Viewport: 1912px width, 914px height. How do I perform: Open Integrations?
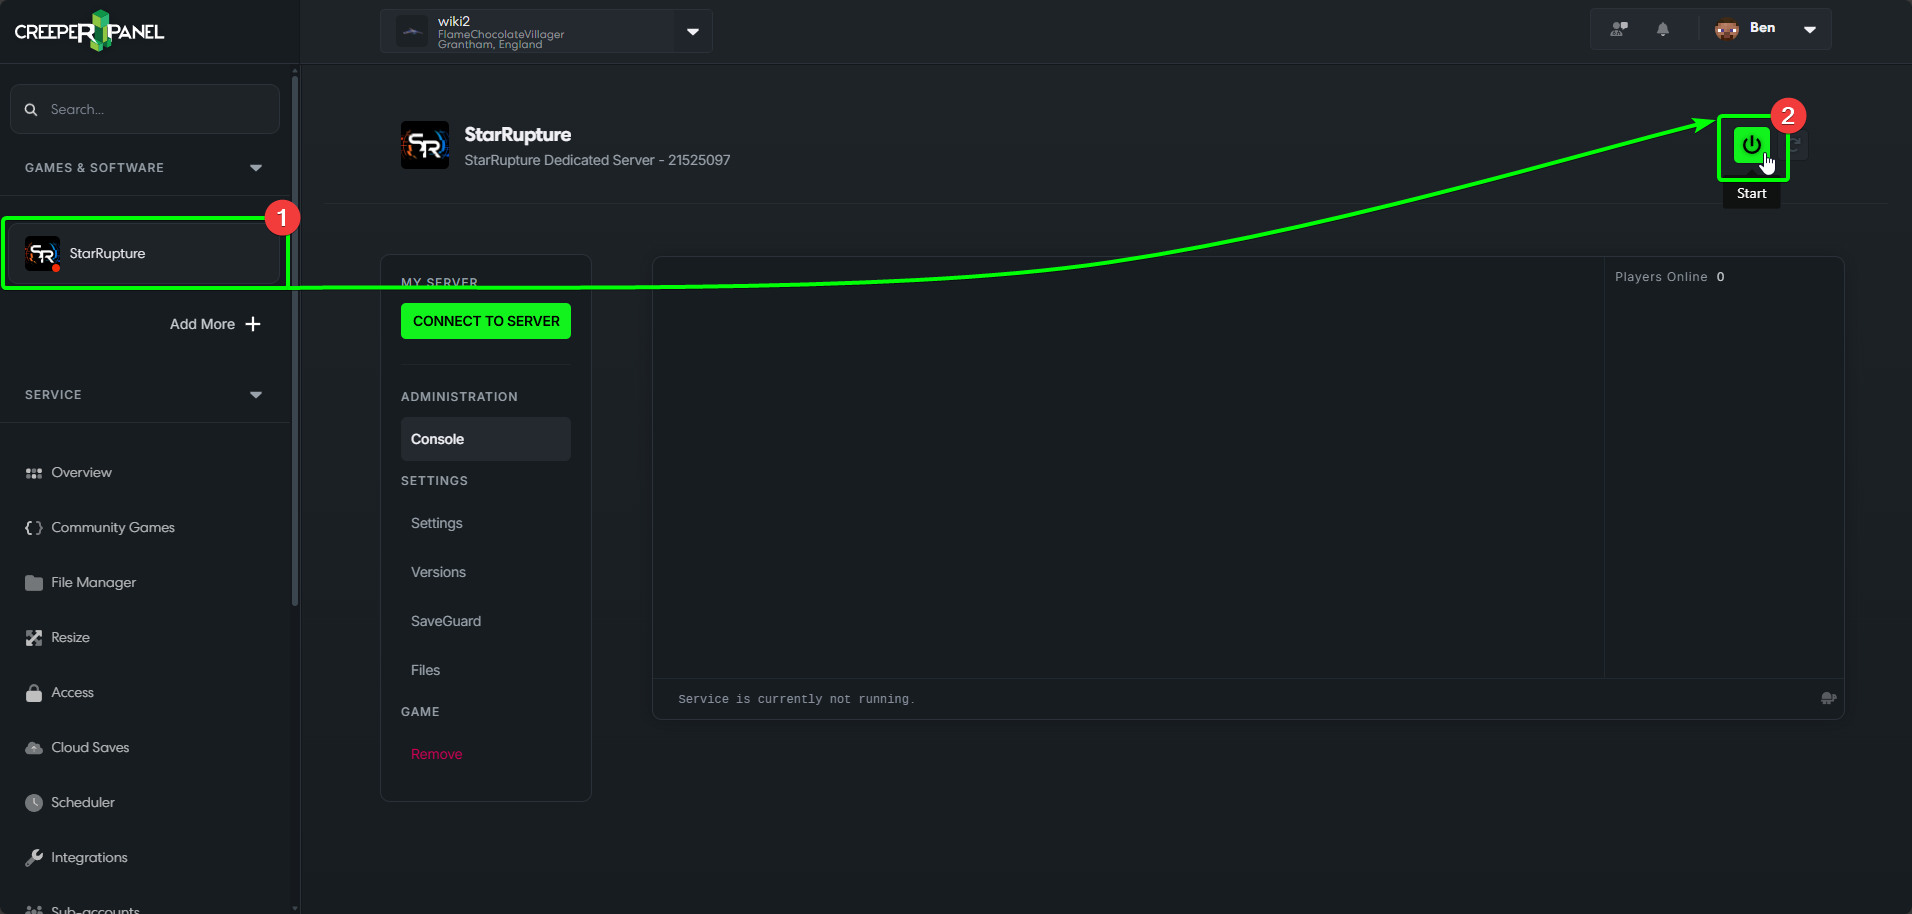[x=90, y=858]
